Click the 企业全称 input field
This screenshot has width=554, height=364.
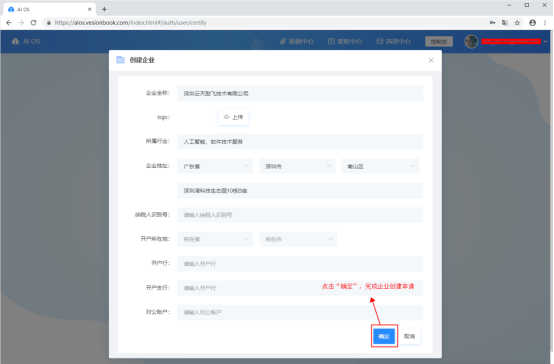click(300, 93)
